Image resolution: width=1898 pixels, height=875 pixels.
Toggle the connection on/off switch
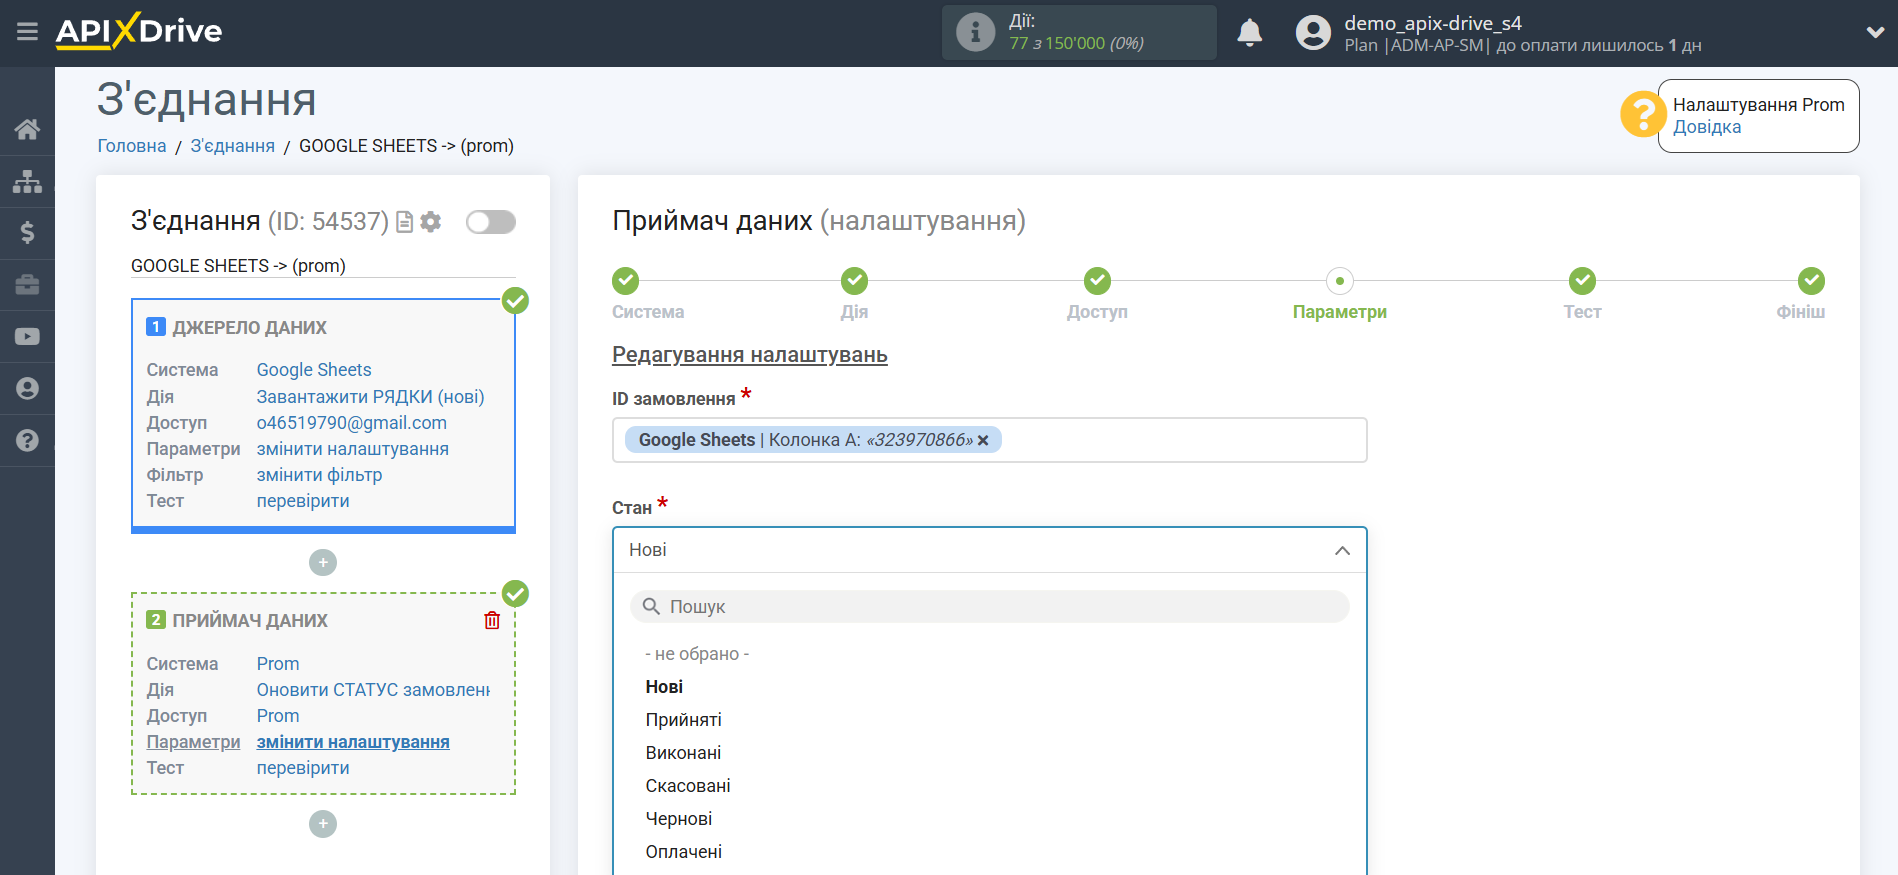coord(491,222)
